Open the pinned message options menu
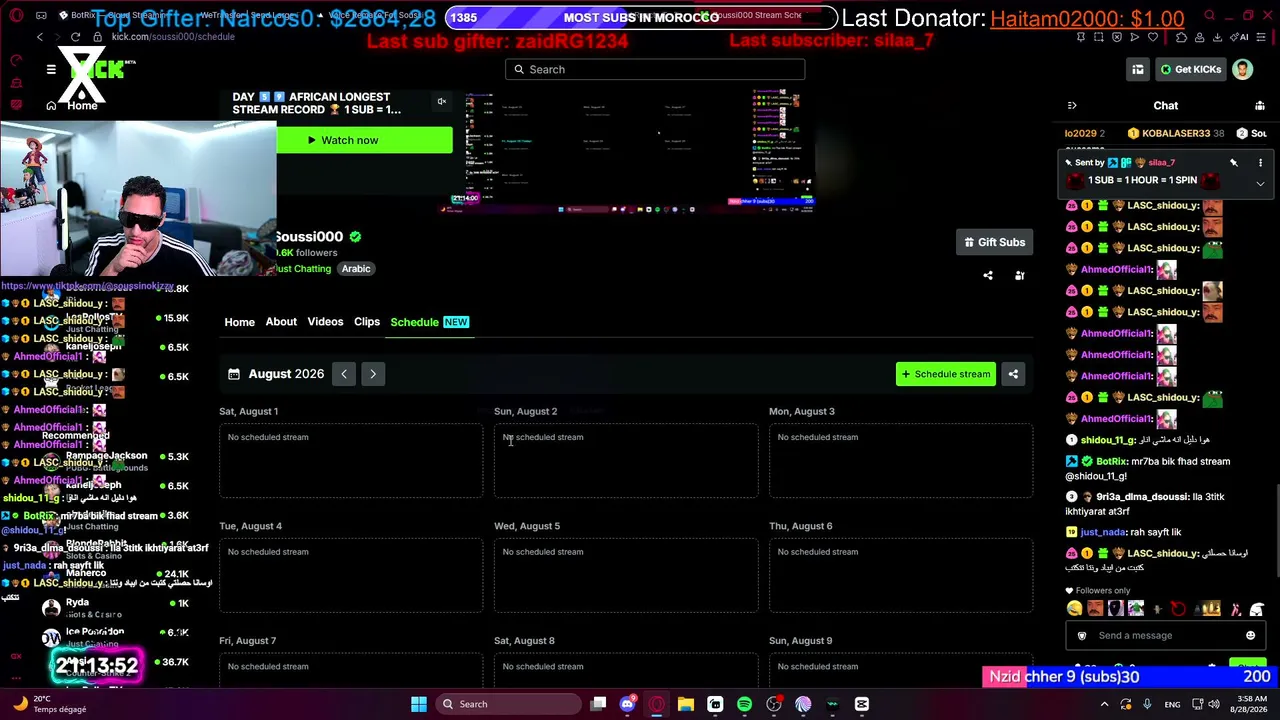This screenshot has width=1280, height=720. [1260, 162]
